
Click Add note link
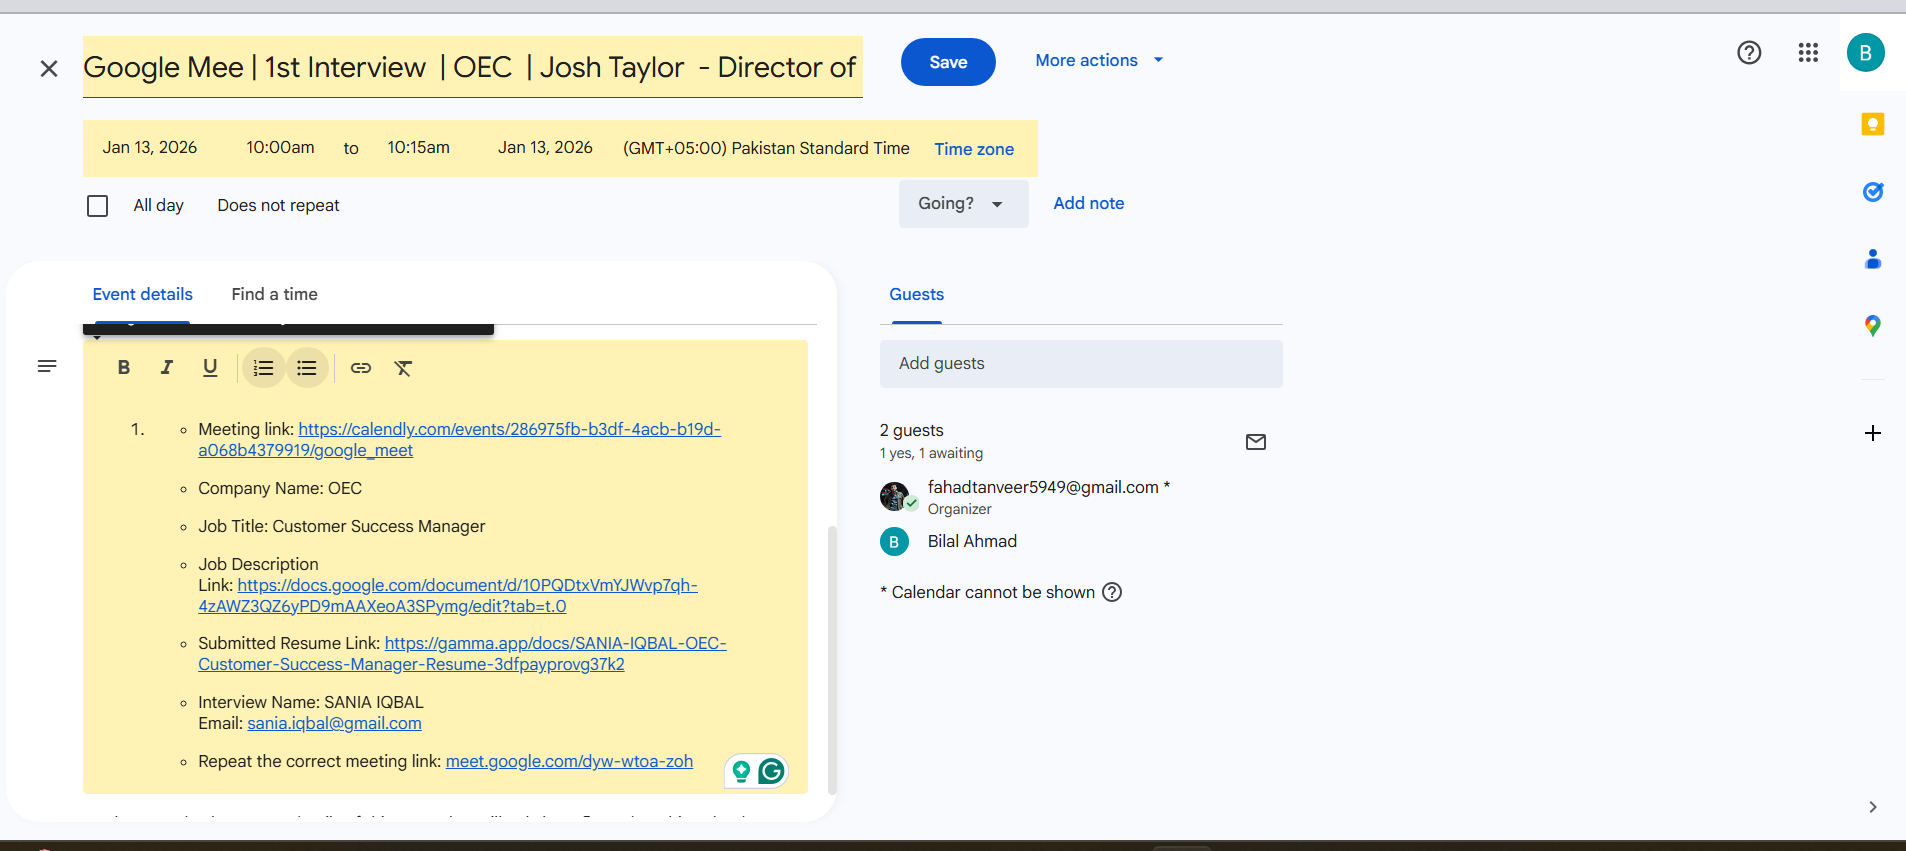click(x=1089, y=203)
